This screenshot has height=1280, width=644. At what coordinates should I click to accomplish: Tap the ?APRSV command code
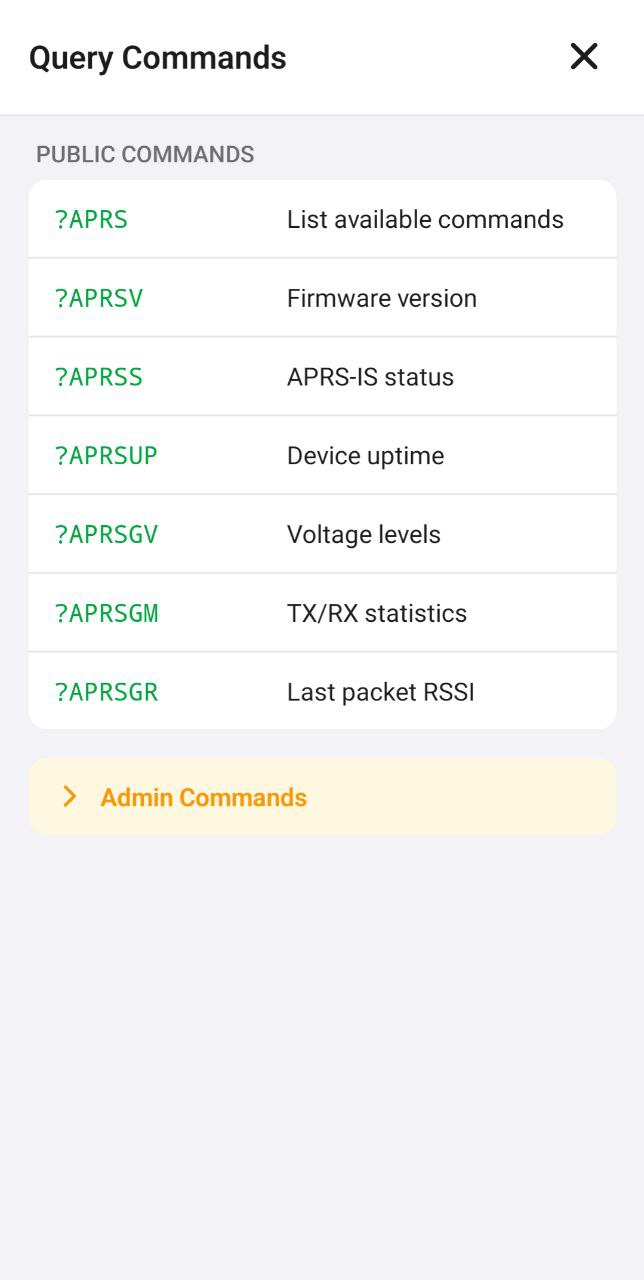(99, 299)
